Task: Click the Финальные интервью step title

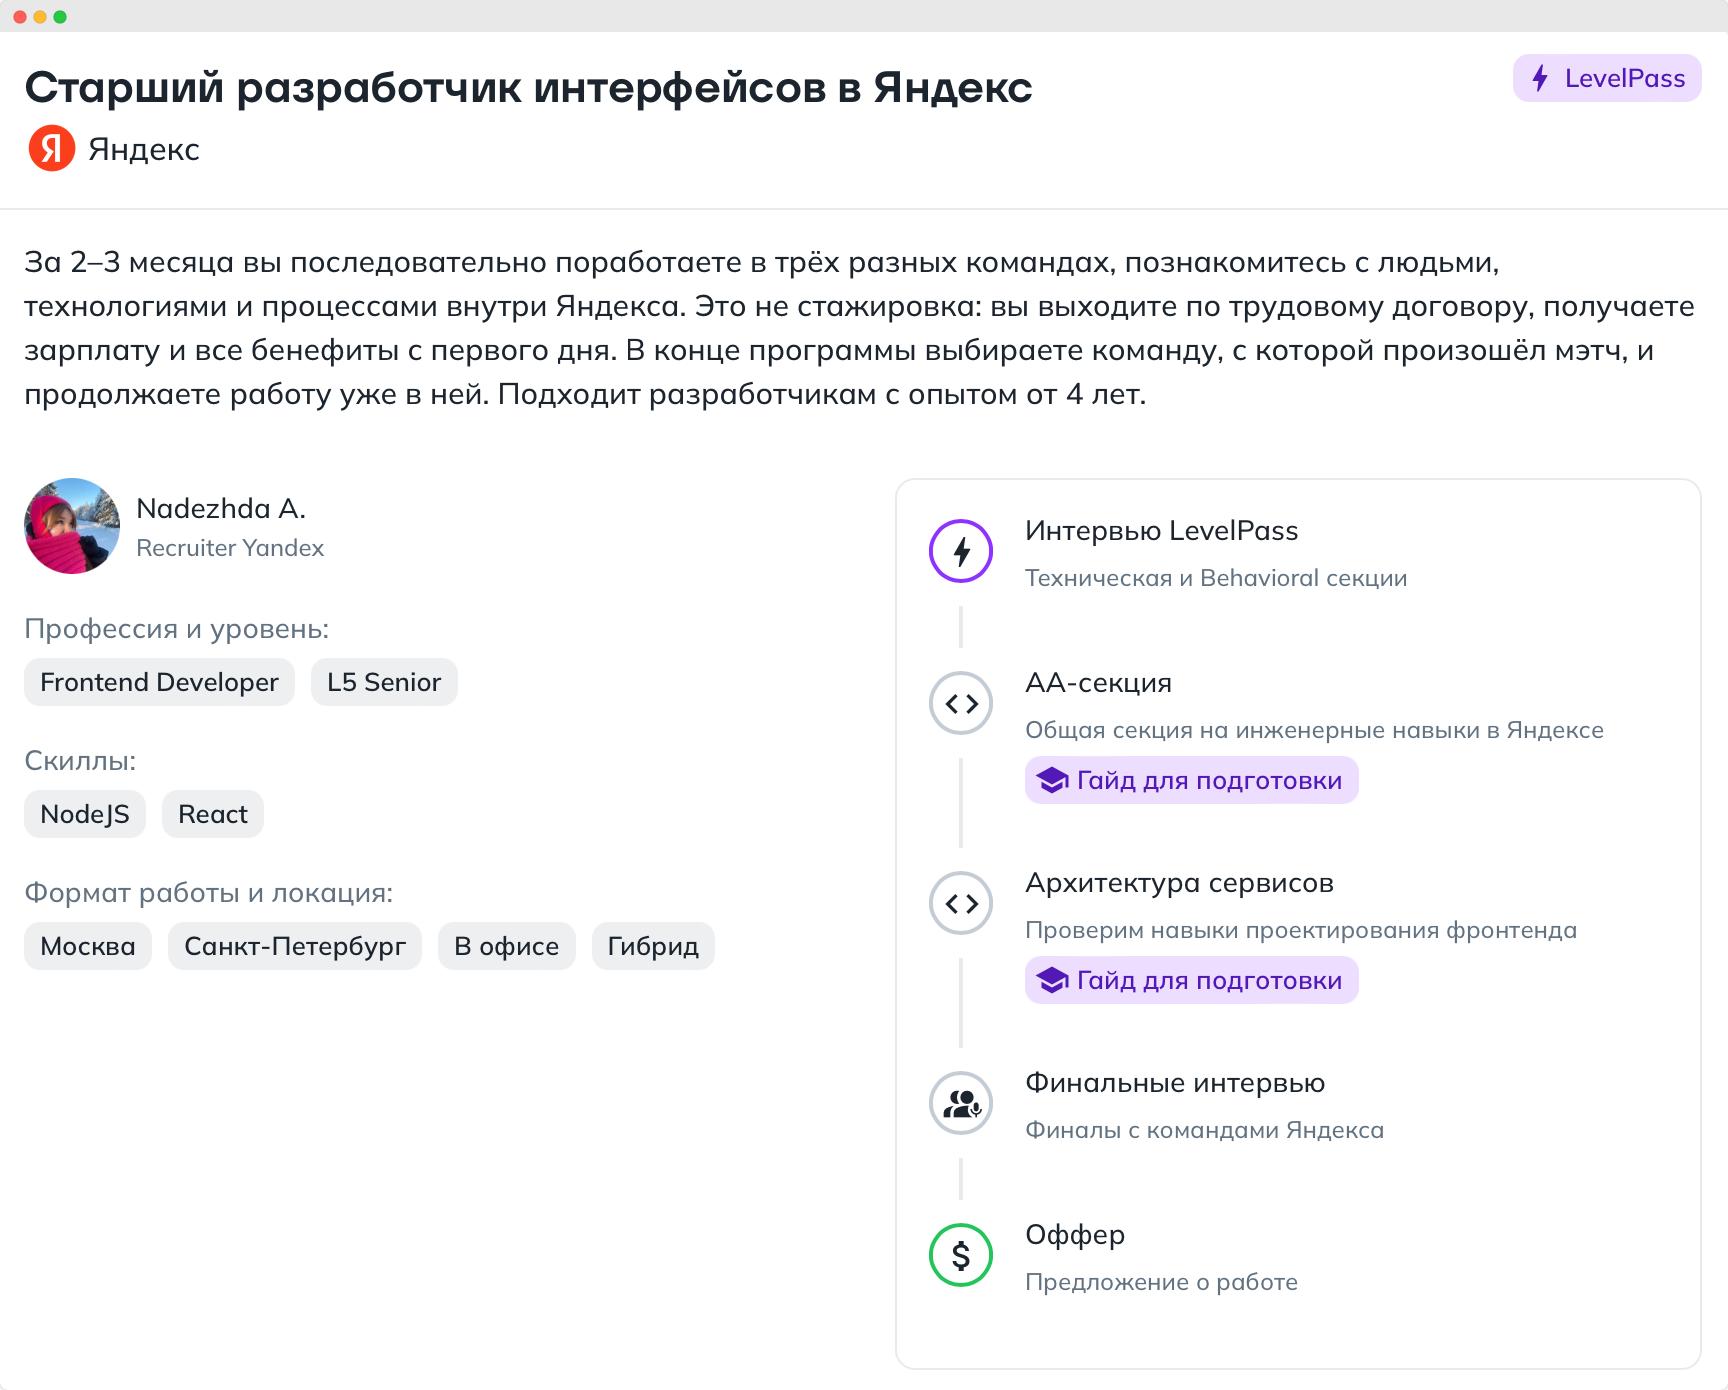Action: coord(1175,1083)
